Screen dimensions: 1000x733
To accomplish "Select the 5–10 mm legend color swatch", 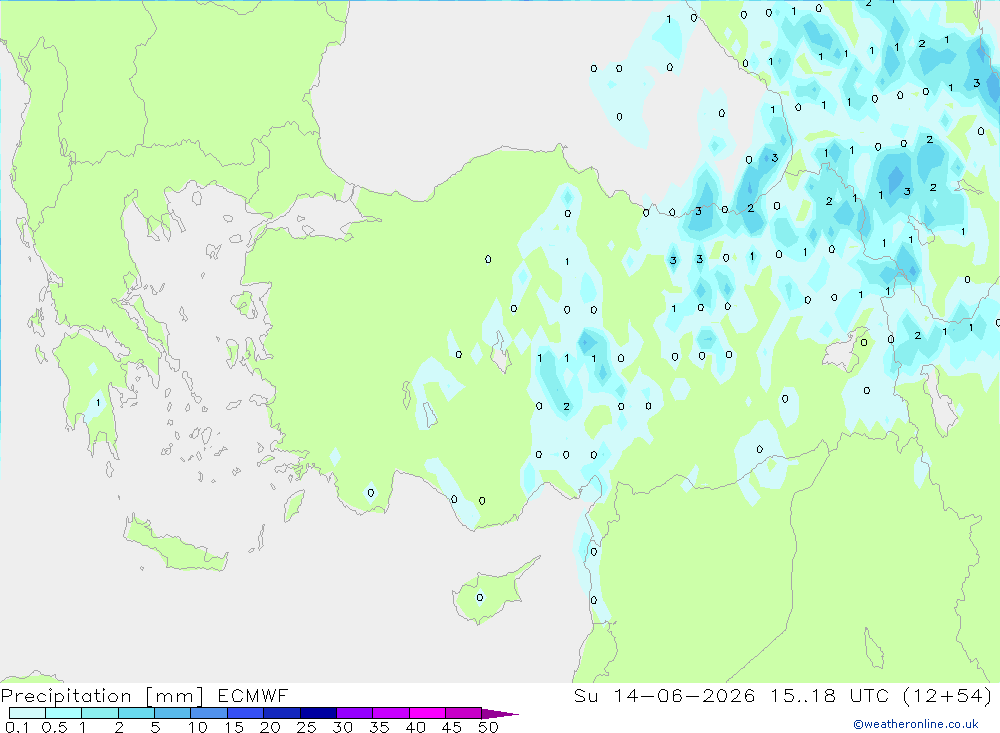I will (x=173, y=713).
